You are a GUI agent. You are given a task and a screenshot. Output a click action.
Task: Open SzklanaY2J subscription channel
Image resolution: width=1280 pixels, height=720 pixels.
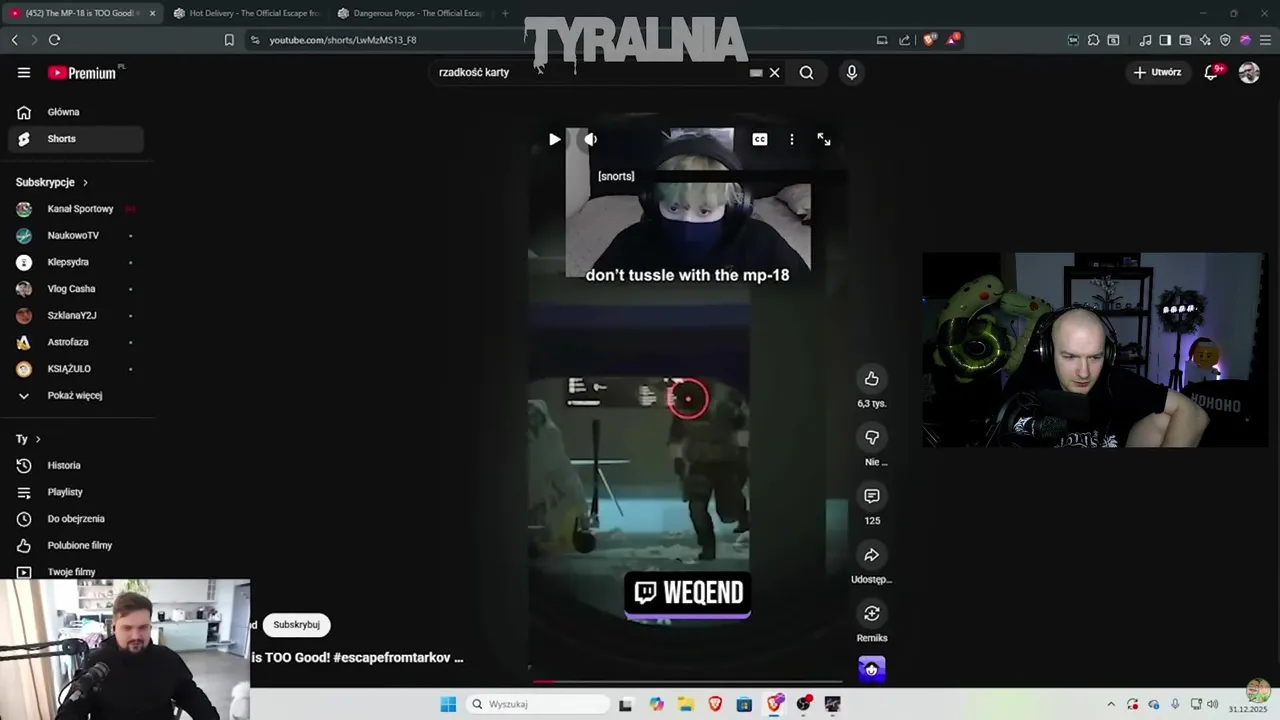pos(76,315)
